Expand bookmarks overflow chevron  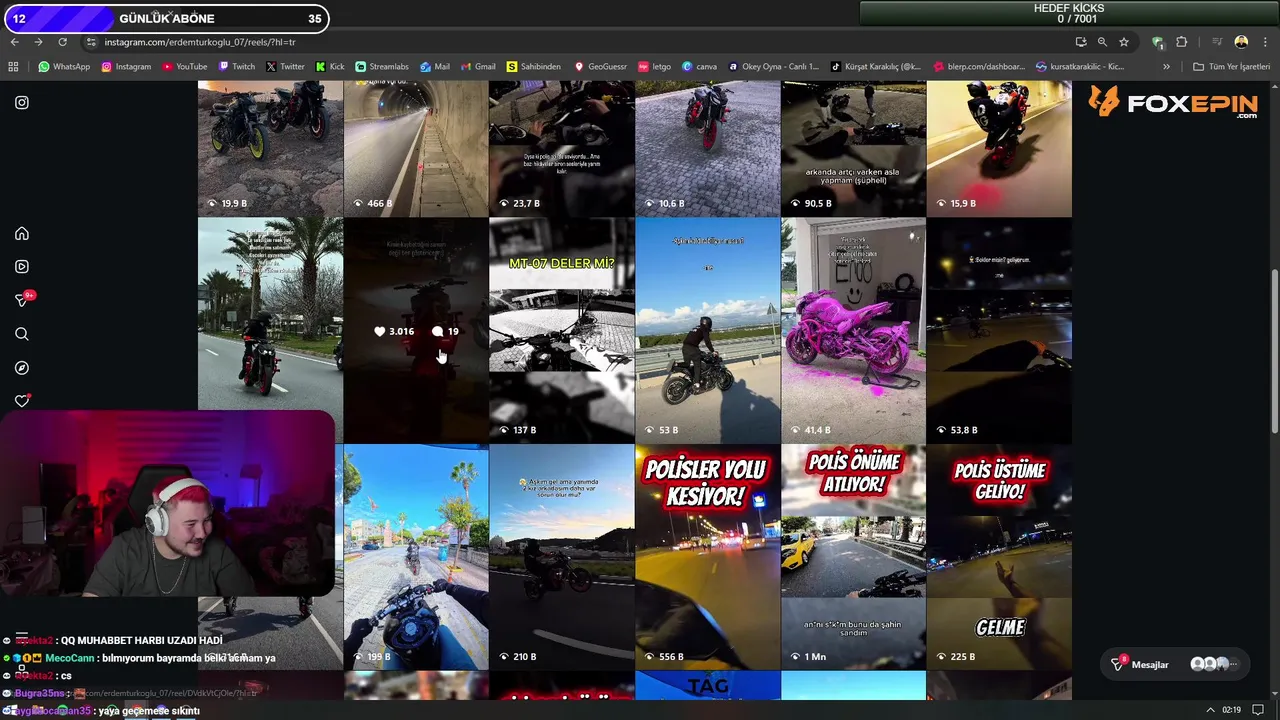click(x=1166, y=67)
